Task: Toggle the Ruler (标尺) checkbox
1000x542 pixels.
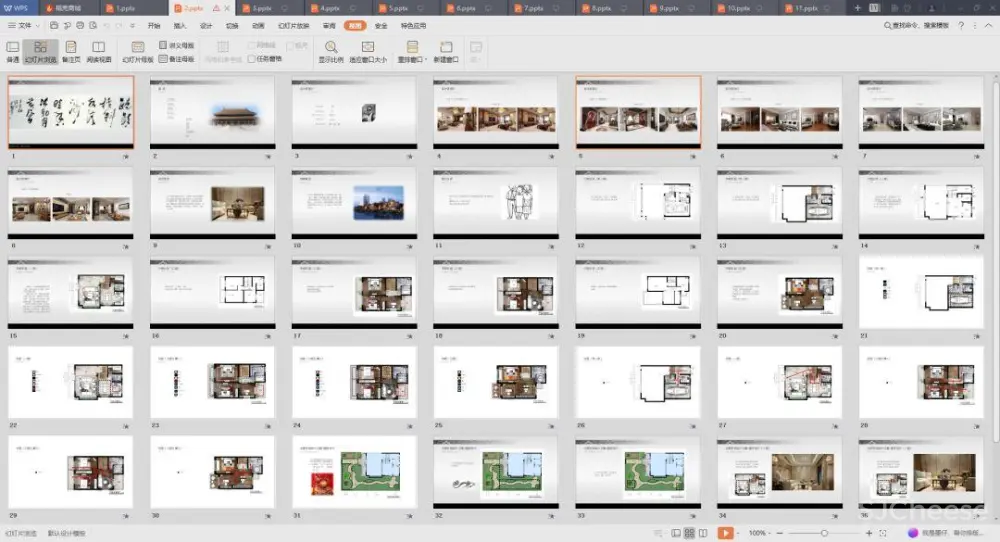Action: 289,45
